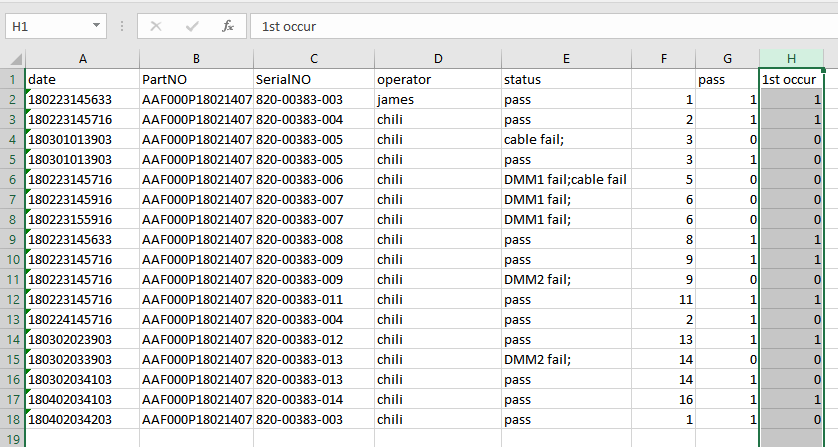The image size is (838, 447).
Task: Select row 18 header
Action: click(x=12, y=419)
